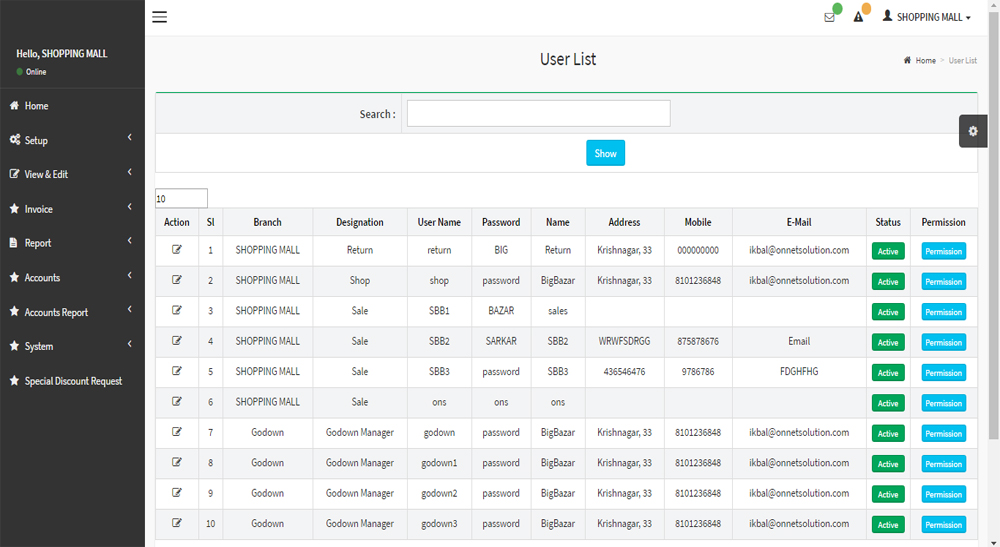Image resolution: width=1000 pixels, height=547 pixels.
Task: Click the E-Mail column header
Action: 798,222
